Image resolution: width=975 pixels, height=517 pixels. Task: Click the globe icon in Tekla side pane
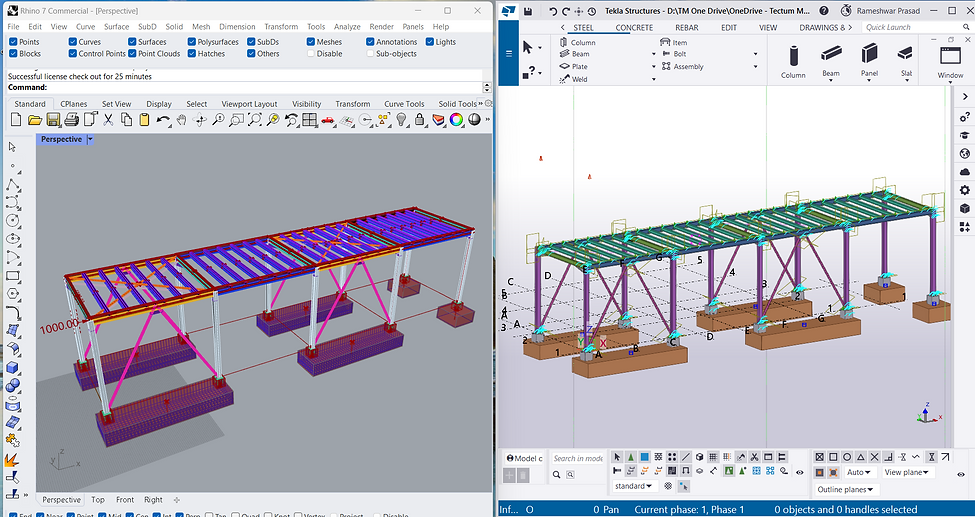(964, 153)
